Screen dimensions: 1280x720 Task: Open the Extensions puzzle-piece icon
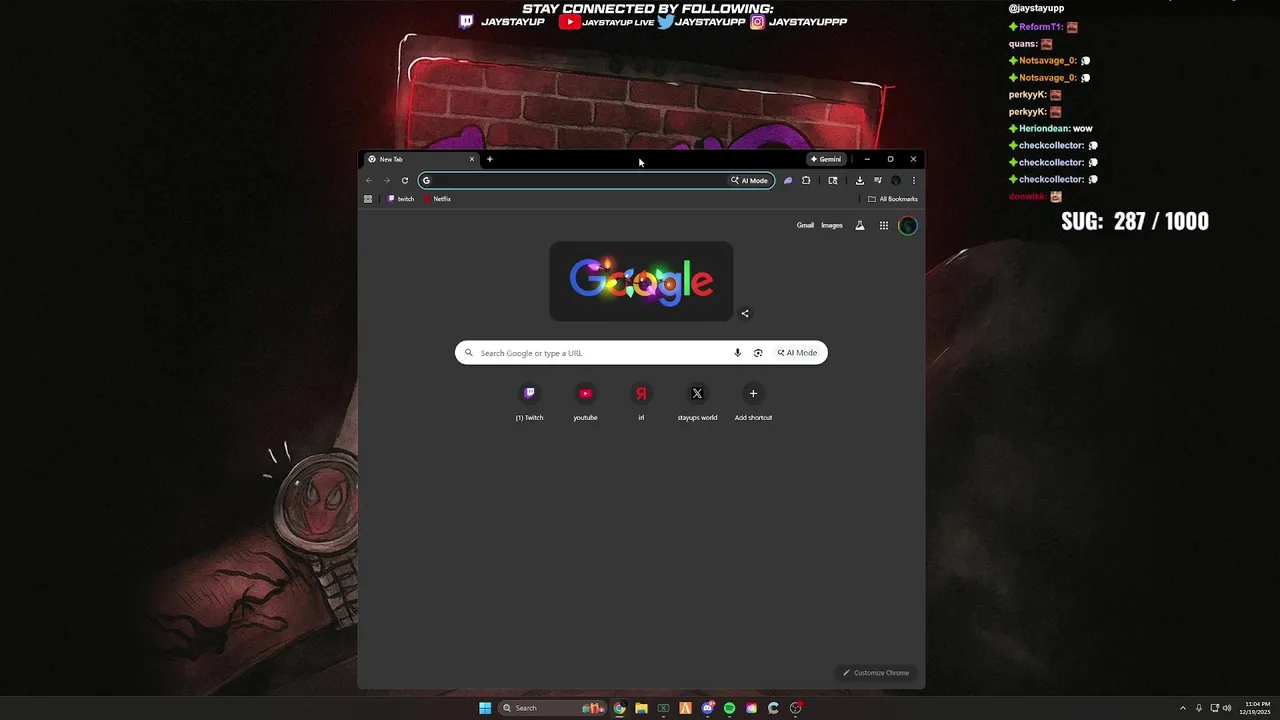pos(806,181)
